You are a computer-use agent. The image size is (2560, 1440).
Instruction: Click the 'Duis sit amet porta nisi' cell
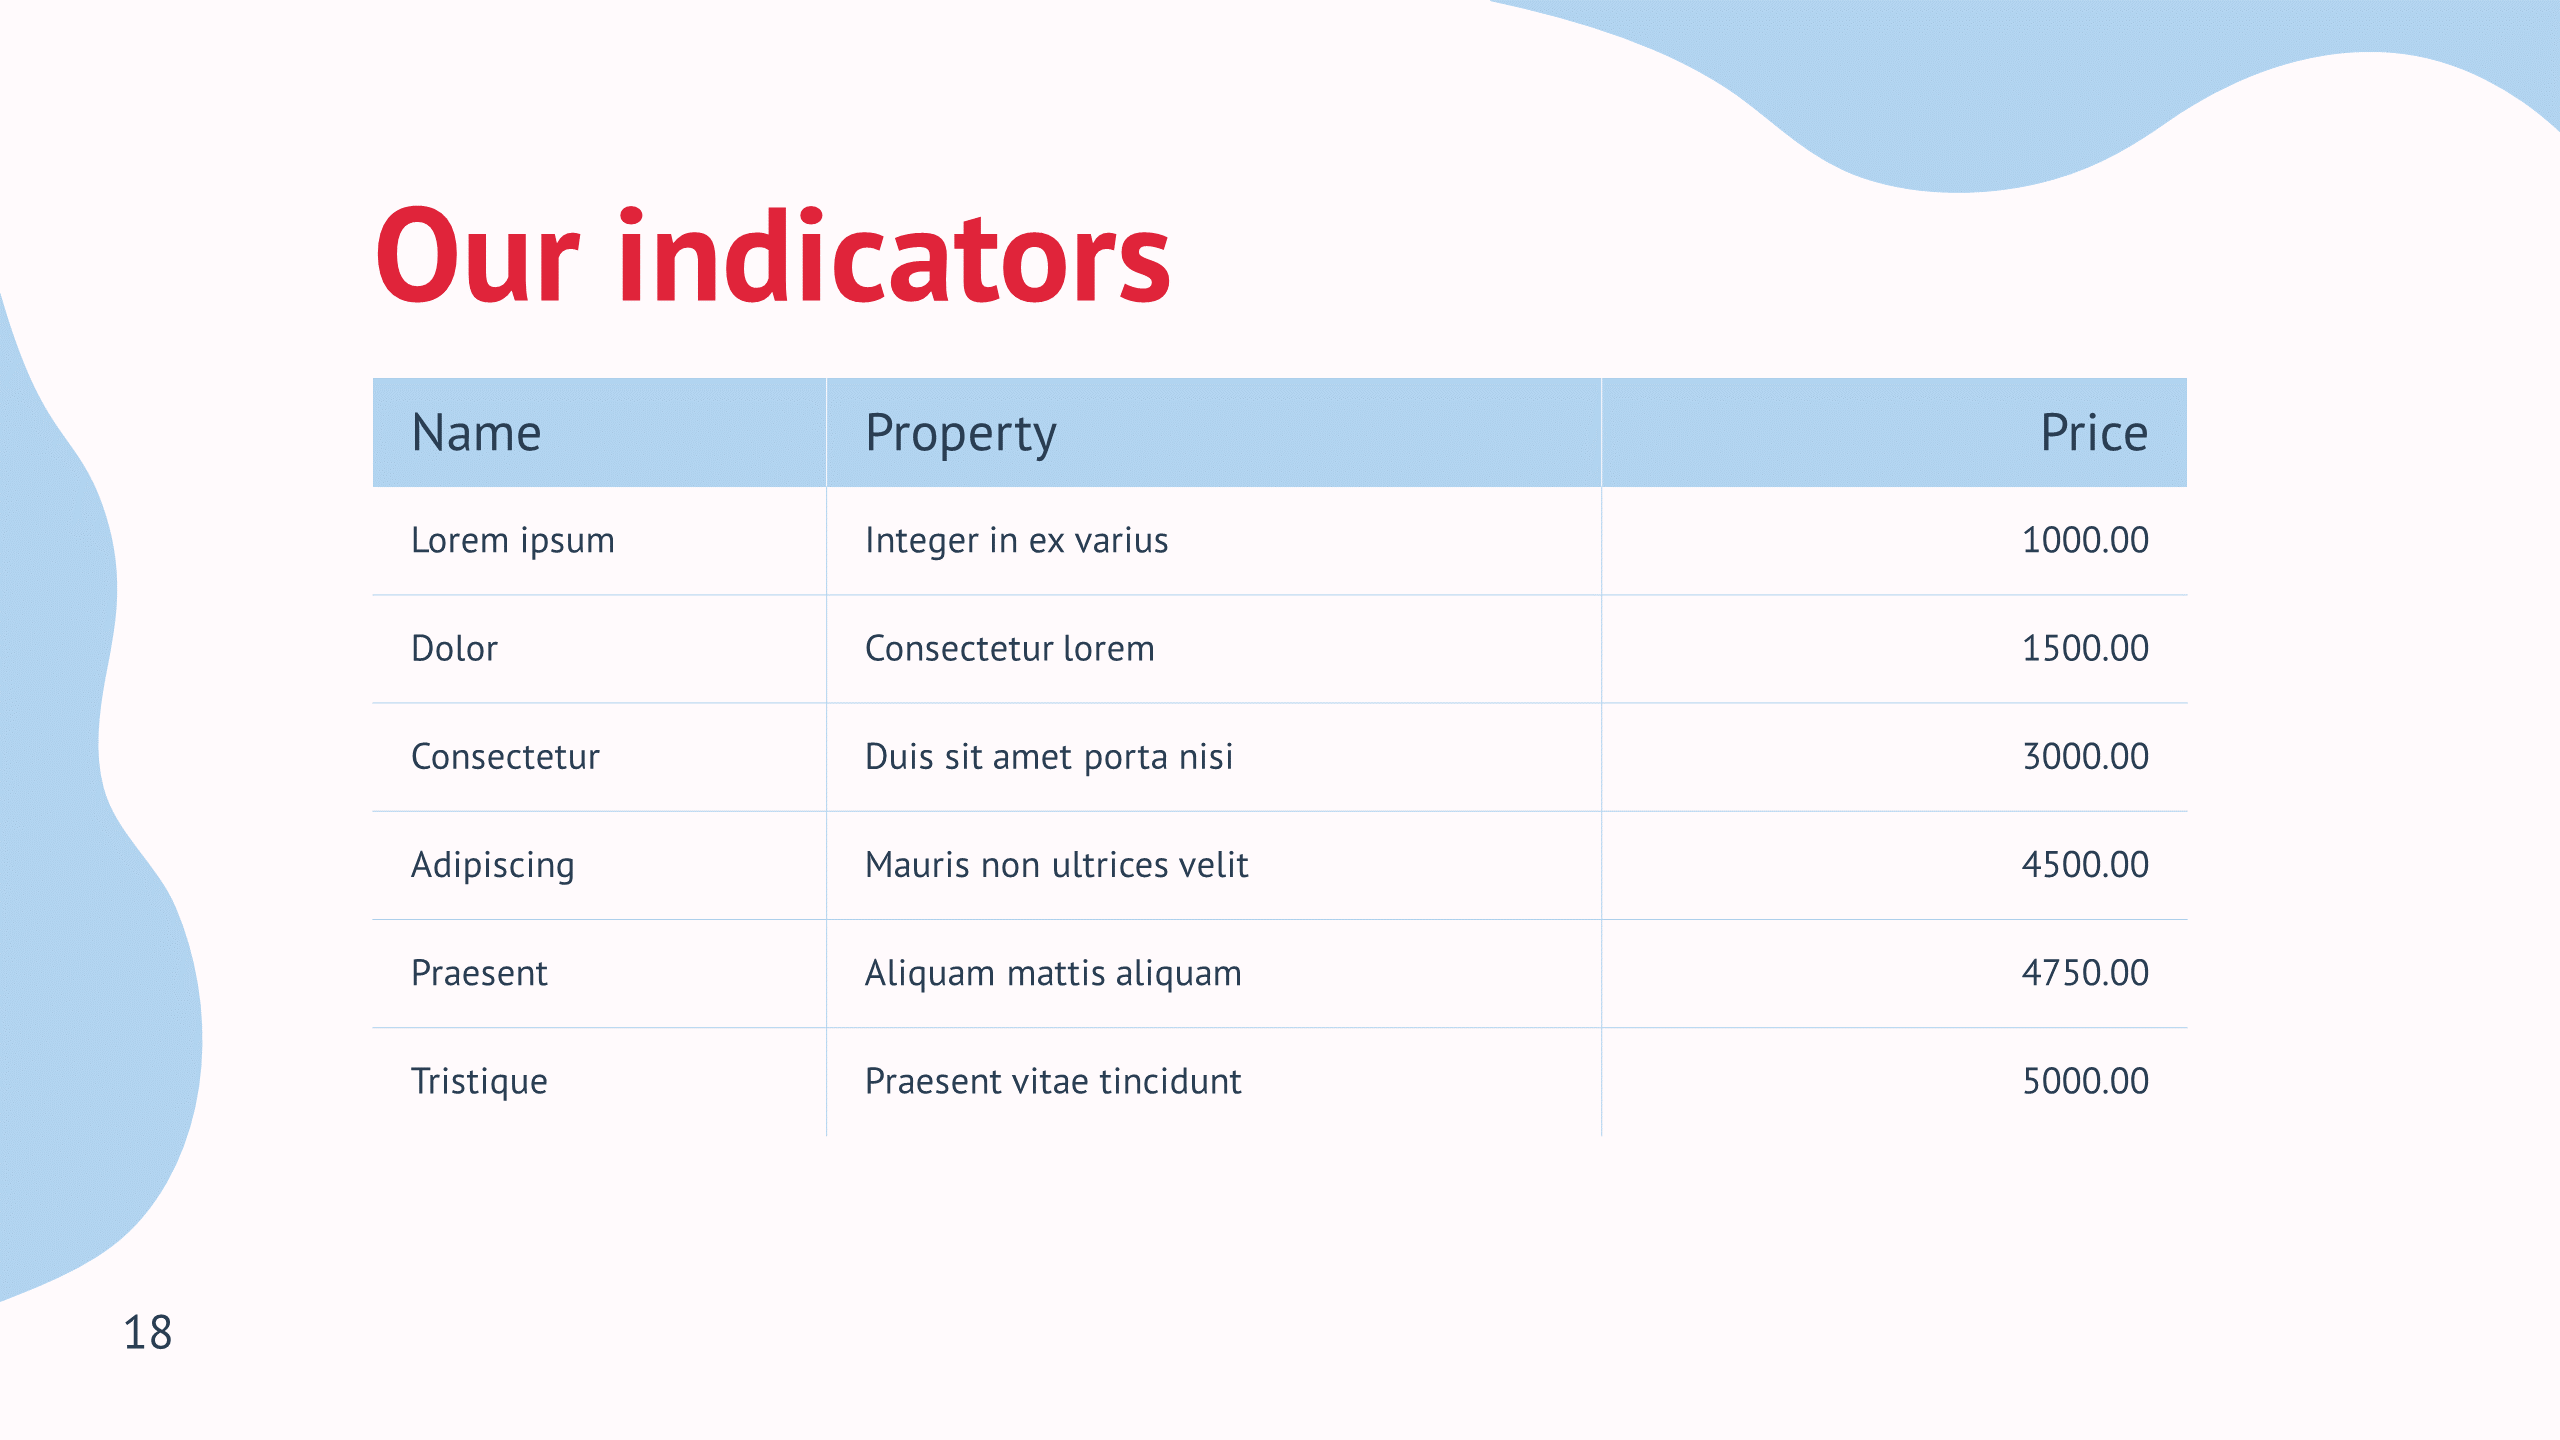point(1048,757)
